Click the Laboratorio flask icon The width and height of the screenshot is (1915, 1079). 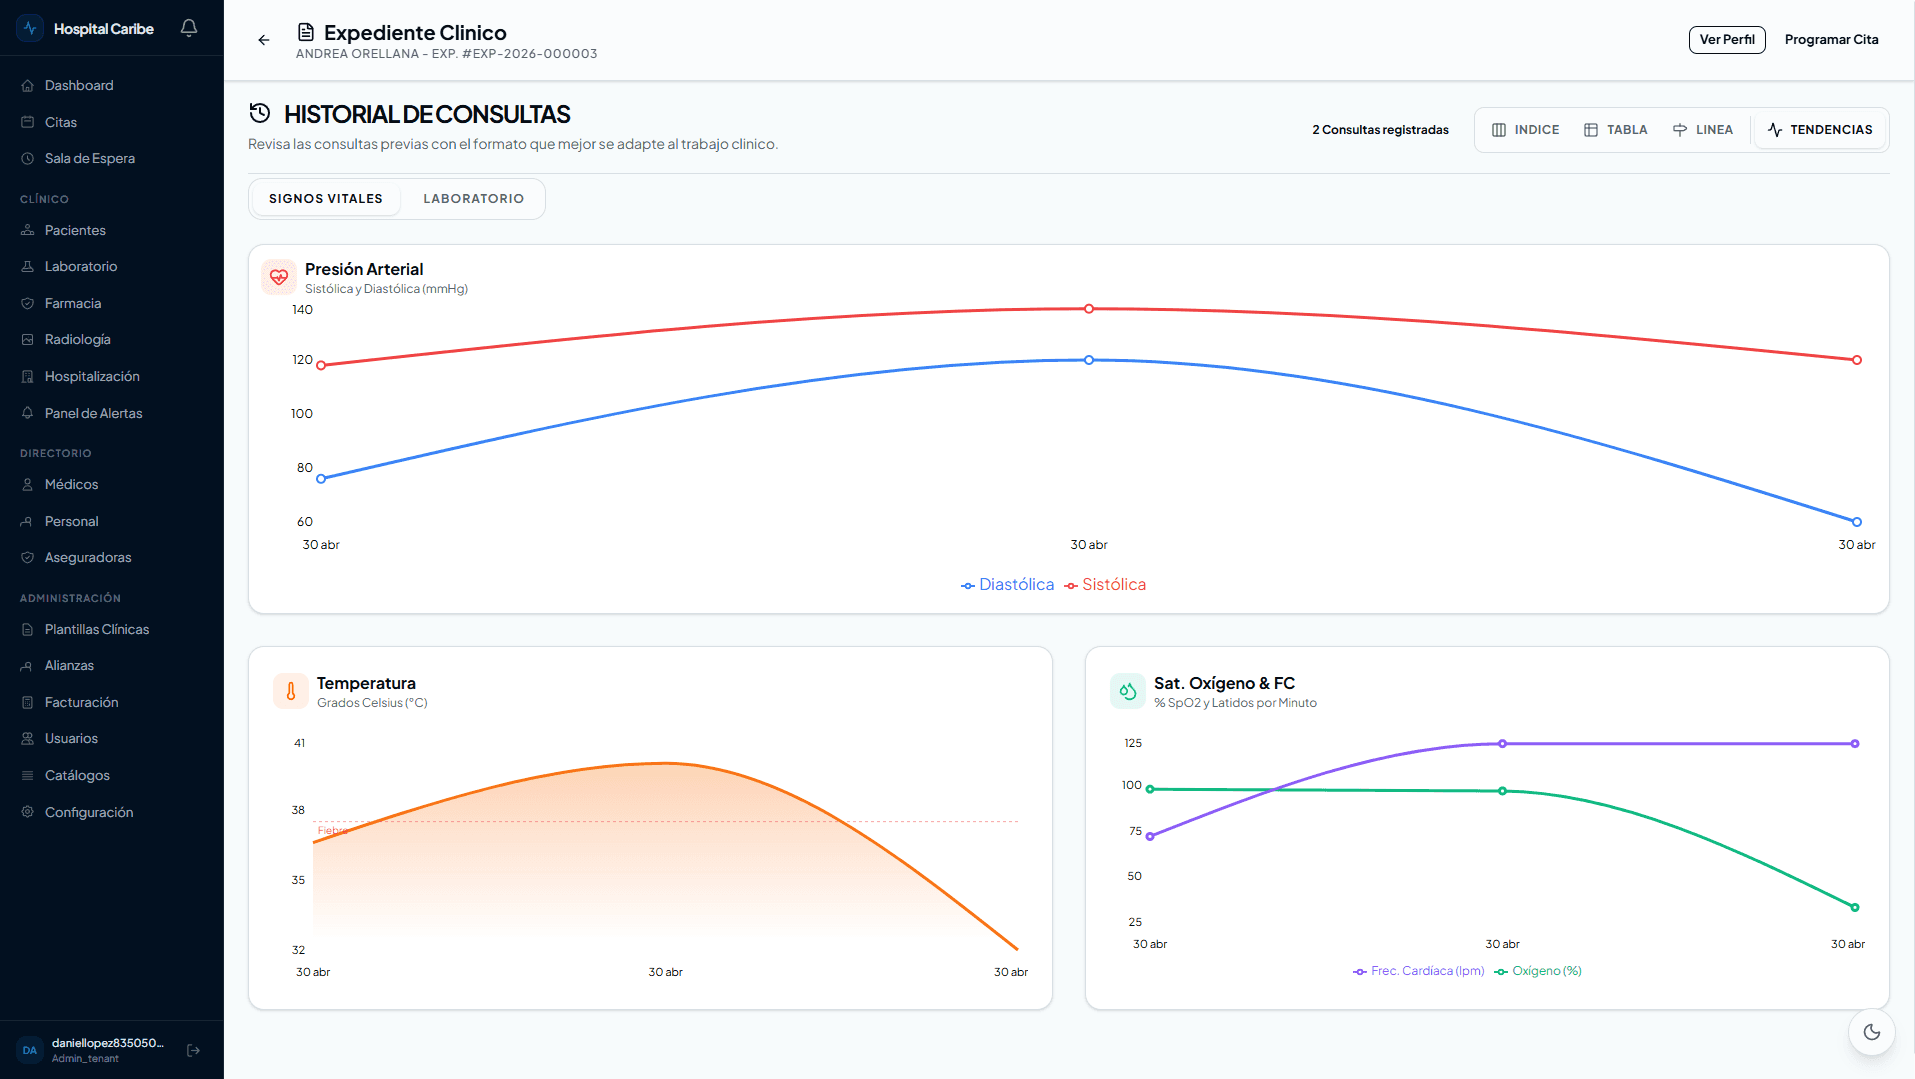point(28,267)
